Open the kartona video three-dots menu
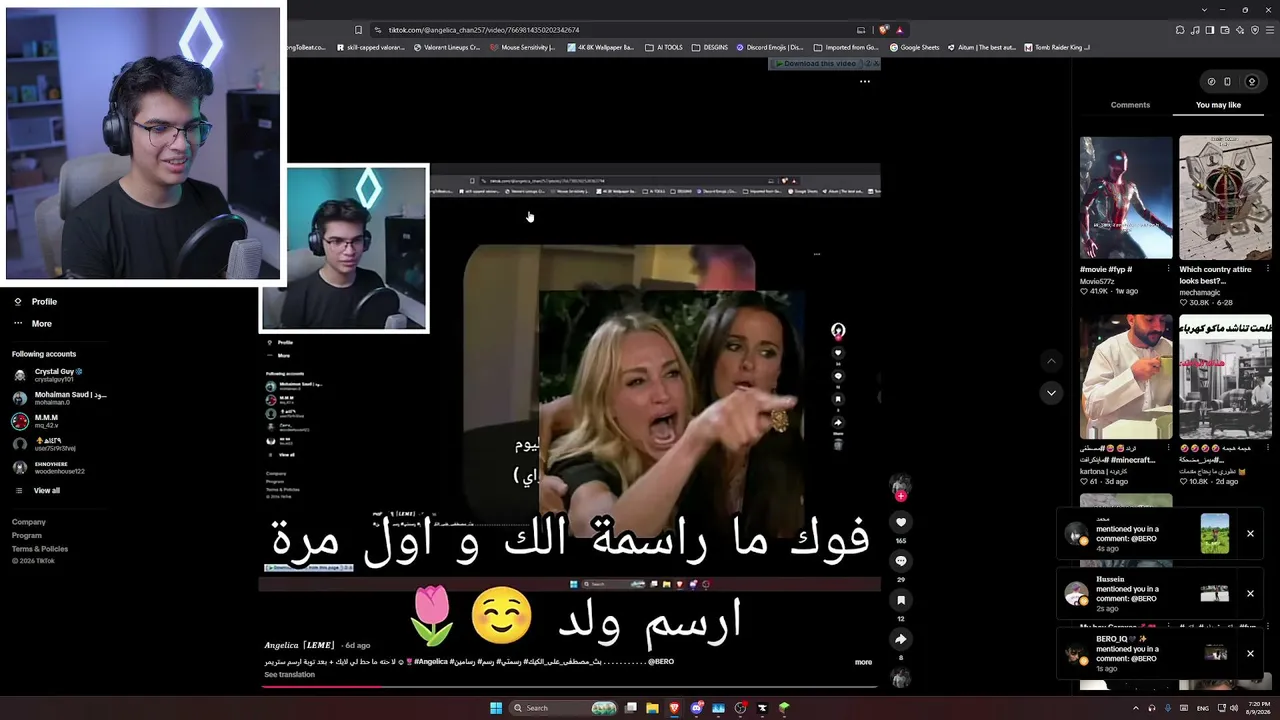The width and height of the screenshot is (1280, 720). [1168, 448]
